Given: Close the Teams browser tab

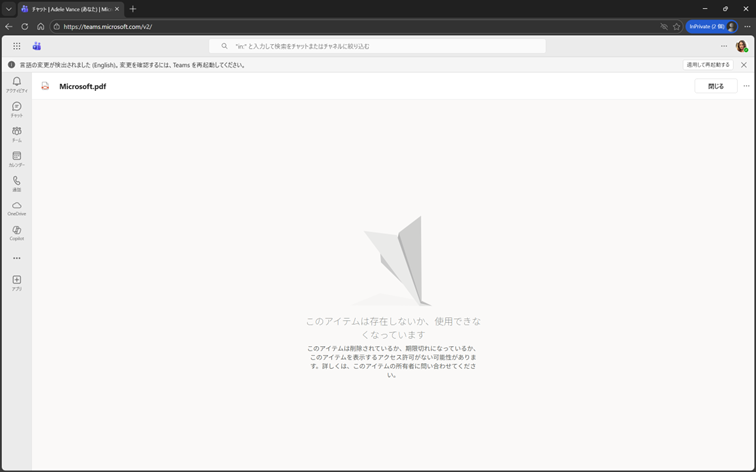Looking at the screenshot, I should point(117,9).
